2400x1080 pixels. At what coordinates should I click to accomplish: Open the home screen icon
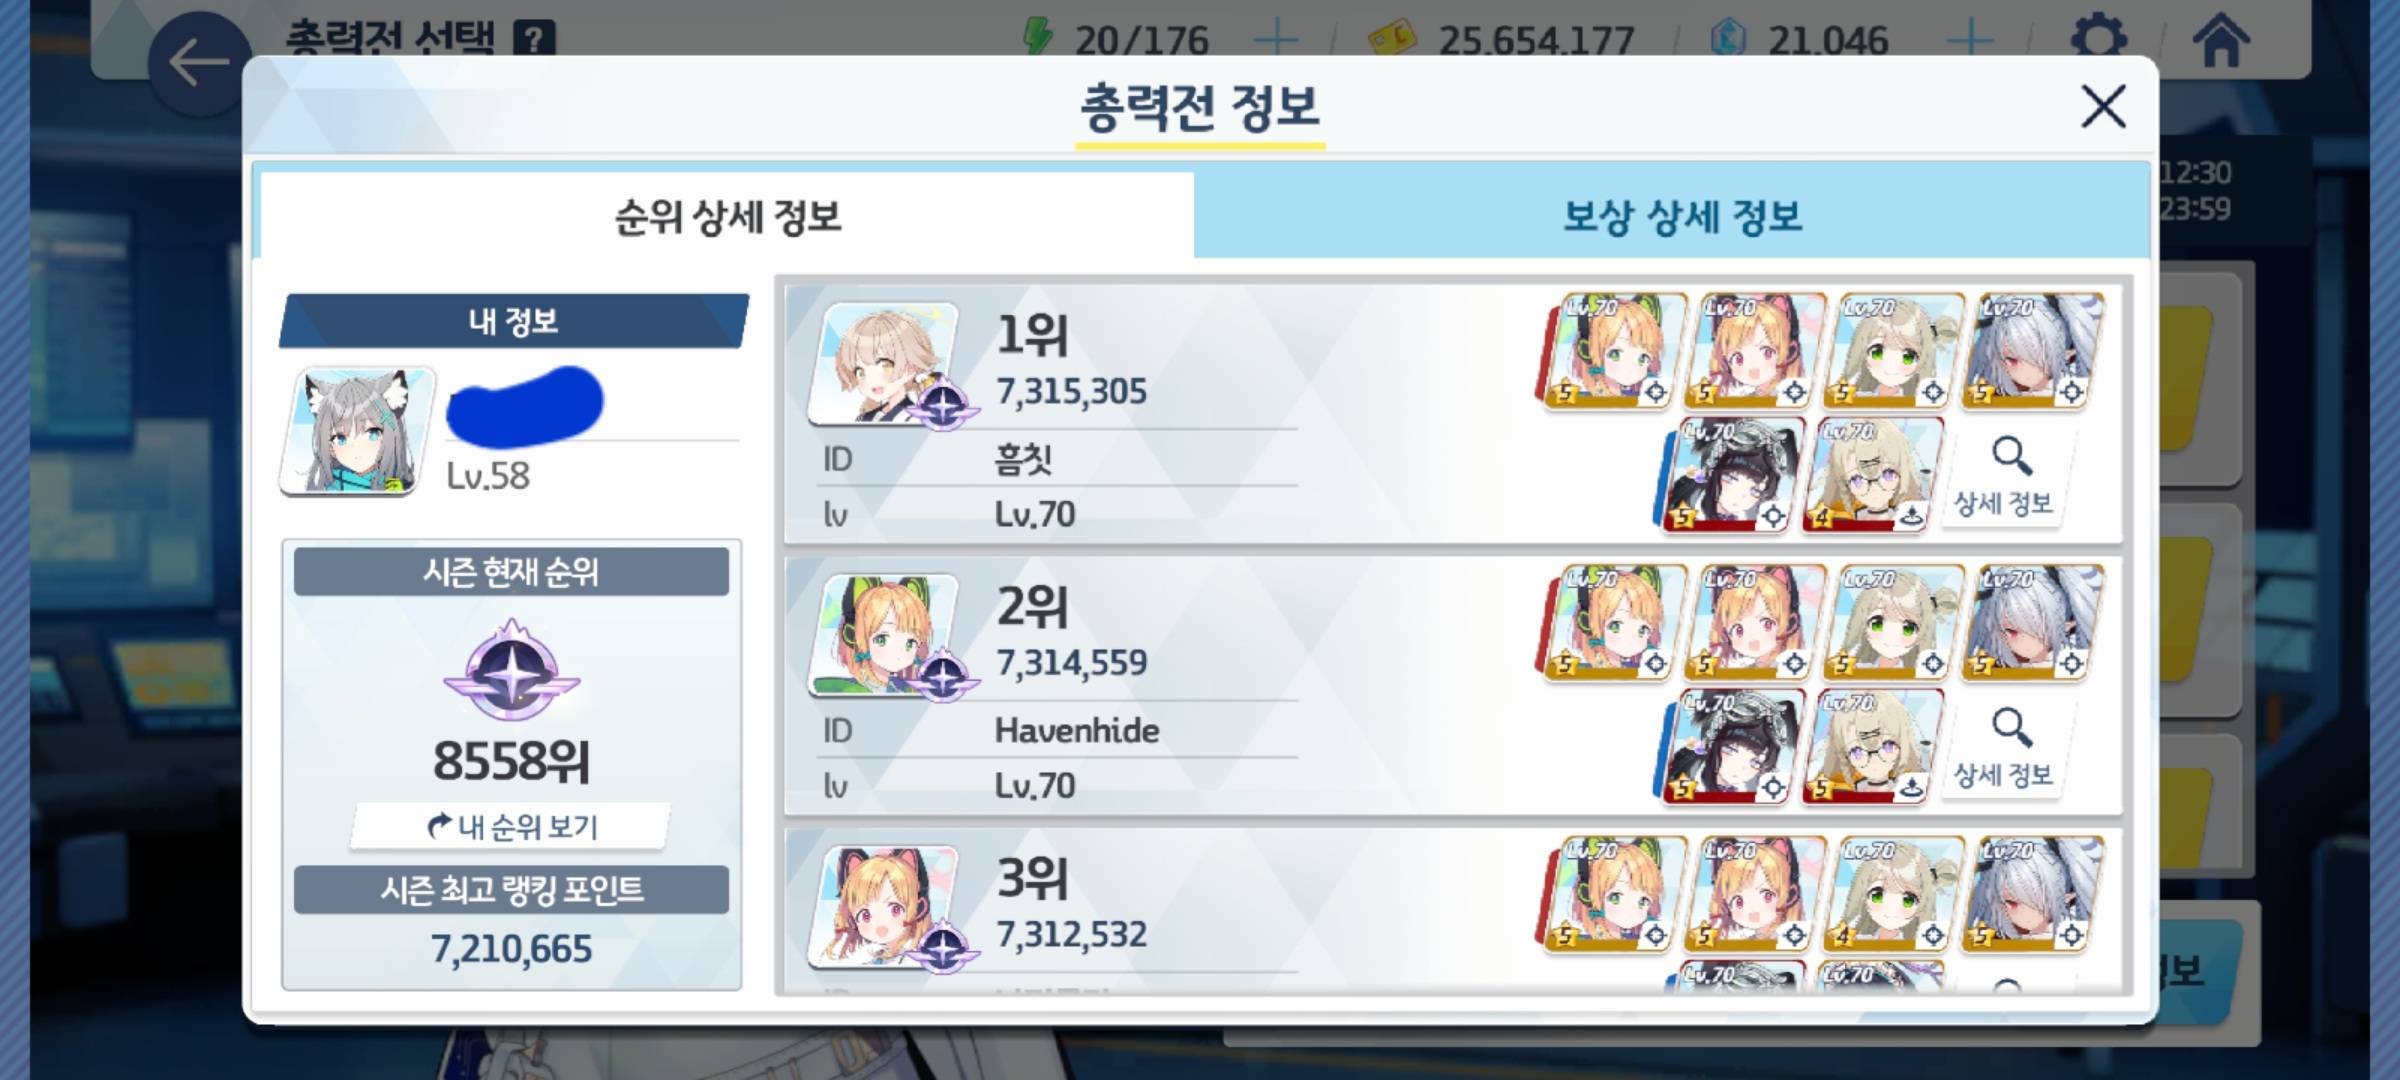coord(2221,40)
